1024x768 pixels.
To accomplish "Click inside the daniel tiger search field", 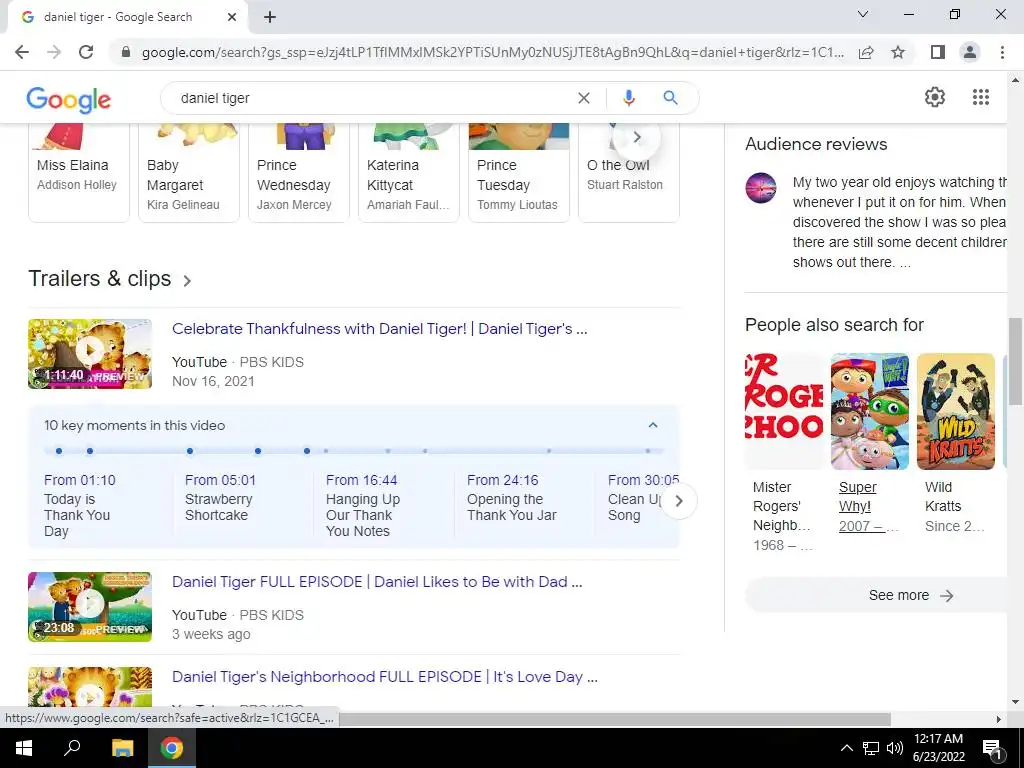I will (372, 98).
